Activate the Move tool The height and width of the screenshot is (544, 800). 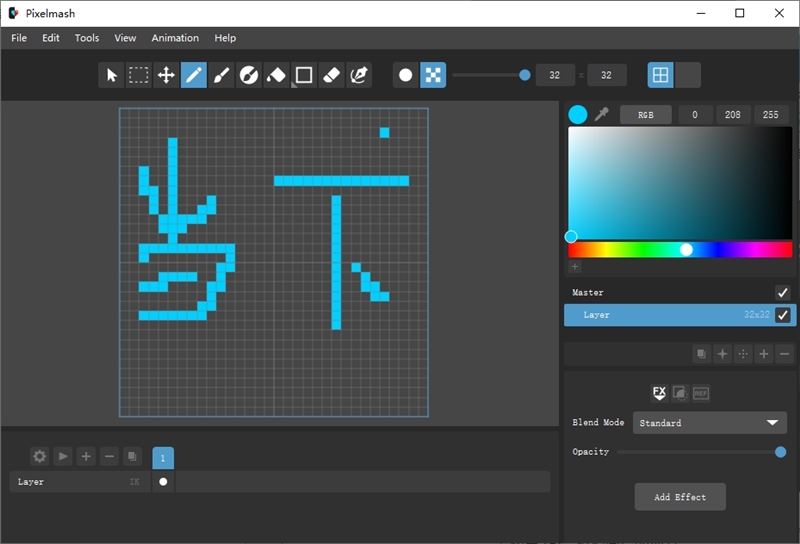(166, 76)
